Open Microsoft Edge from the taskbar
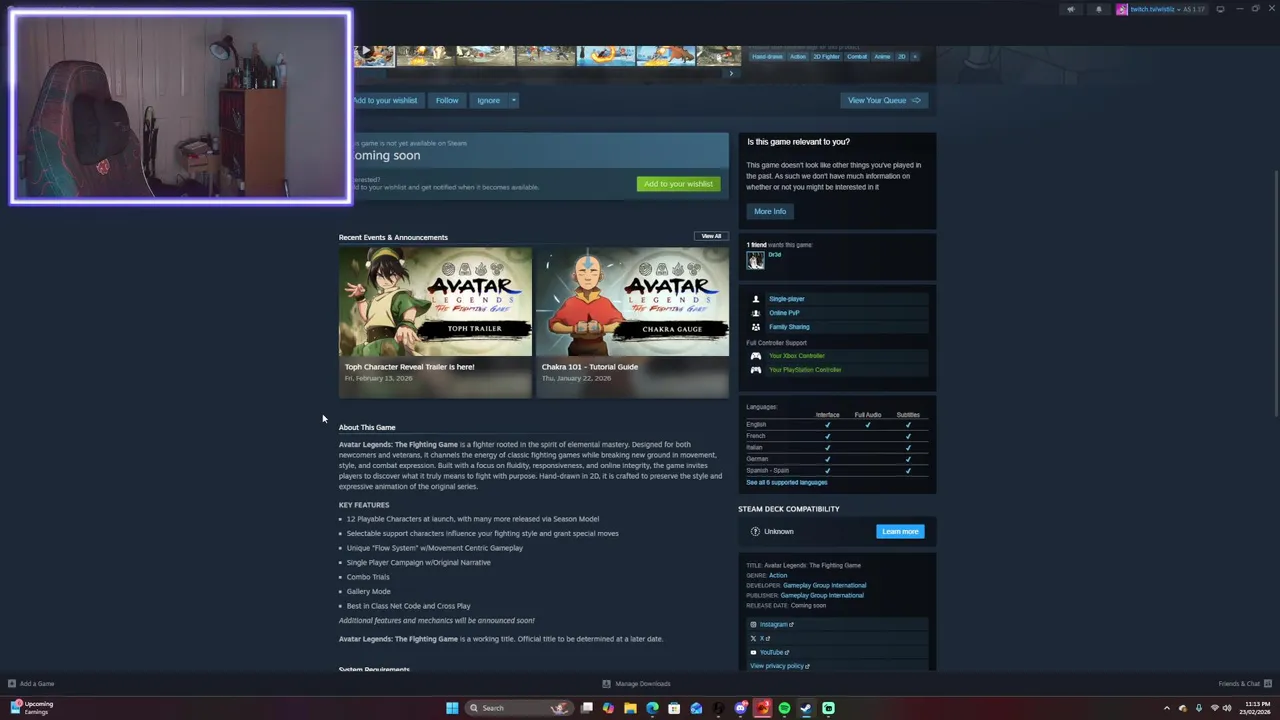 pos(652,708)
